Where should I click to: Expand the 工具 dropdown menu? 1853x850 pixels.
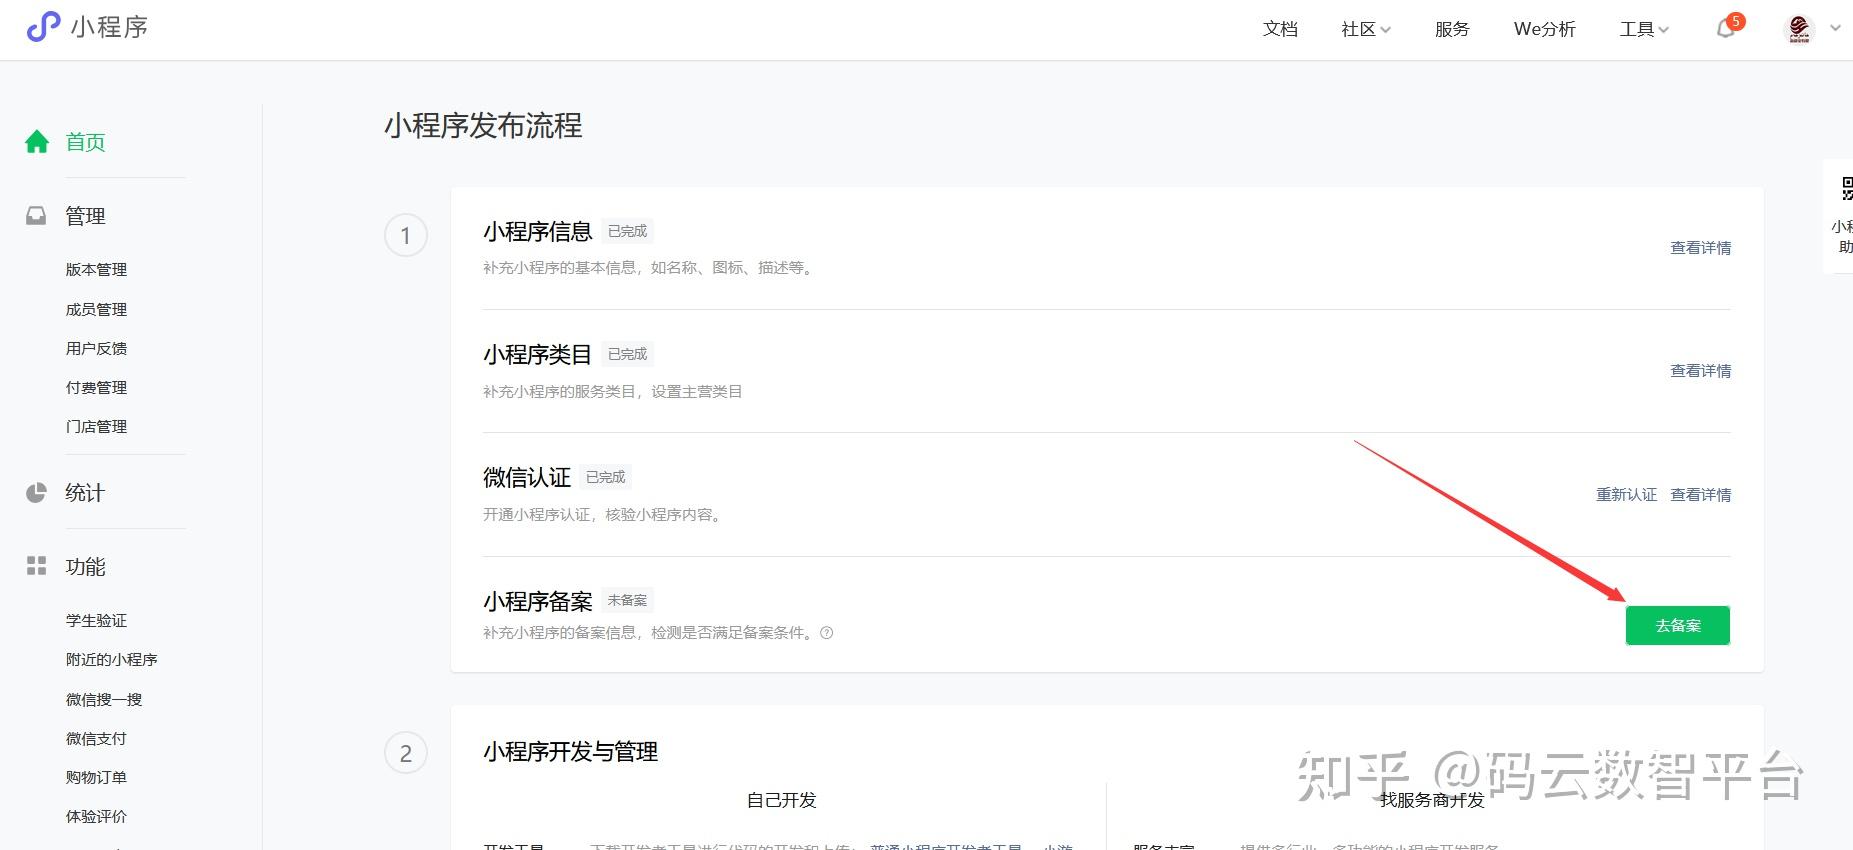(1644, 29)
